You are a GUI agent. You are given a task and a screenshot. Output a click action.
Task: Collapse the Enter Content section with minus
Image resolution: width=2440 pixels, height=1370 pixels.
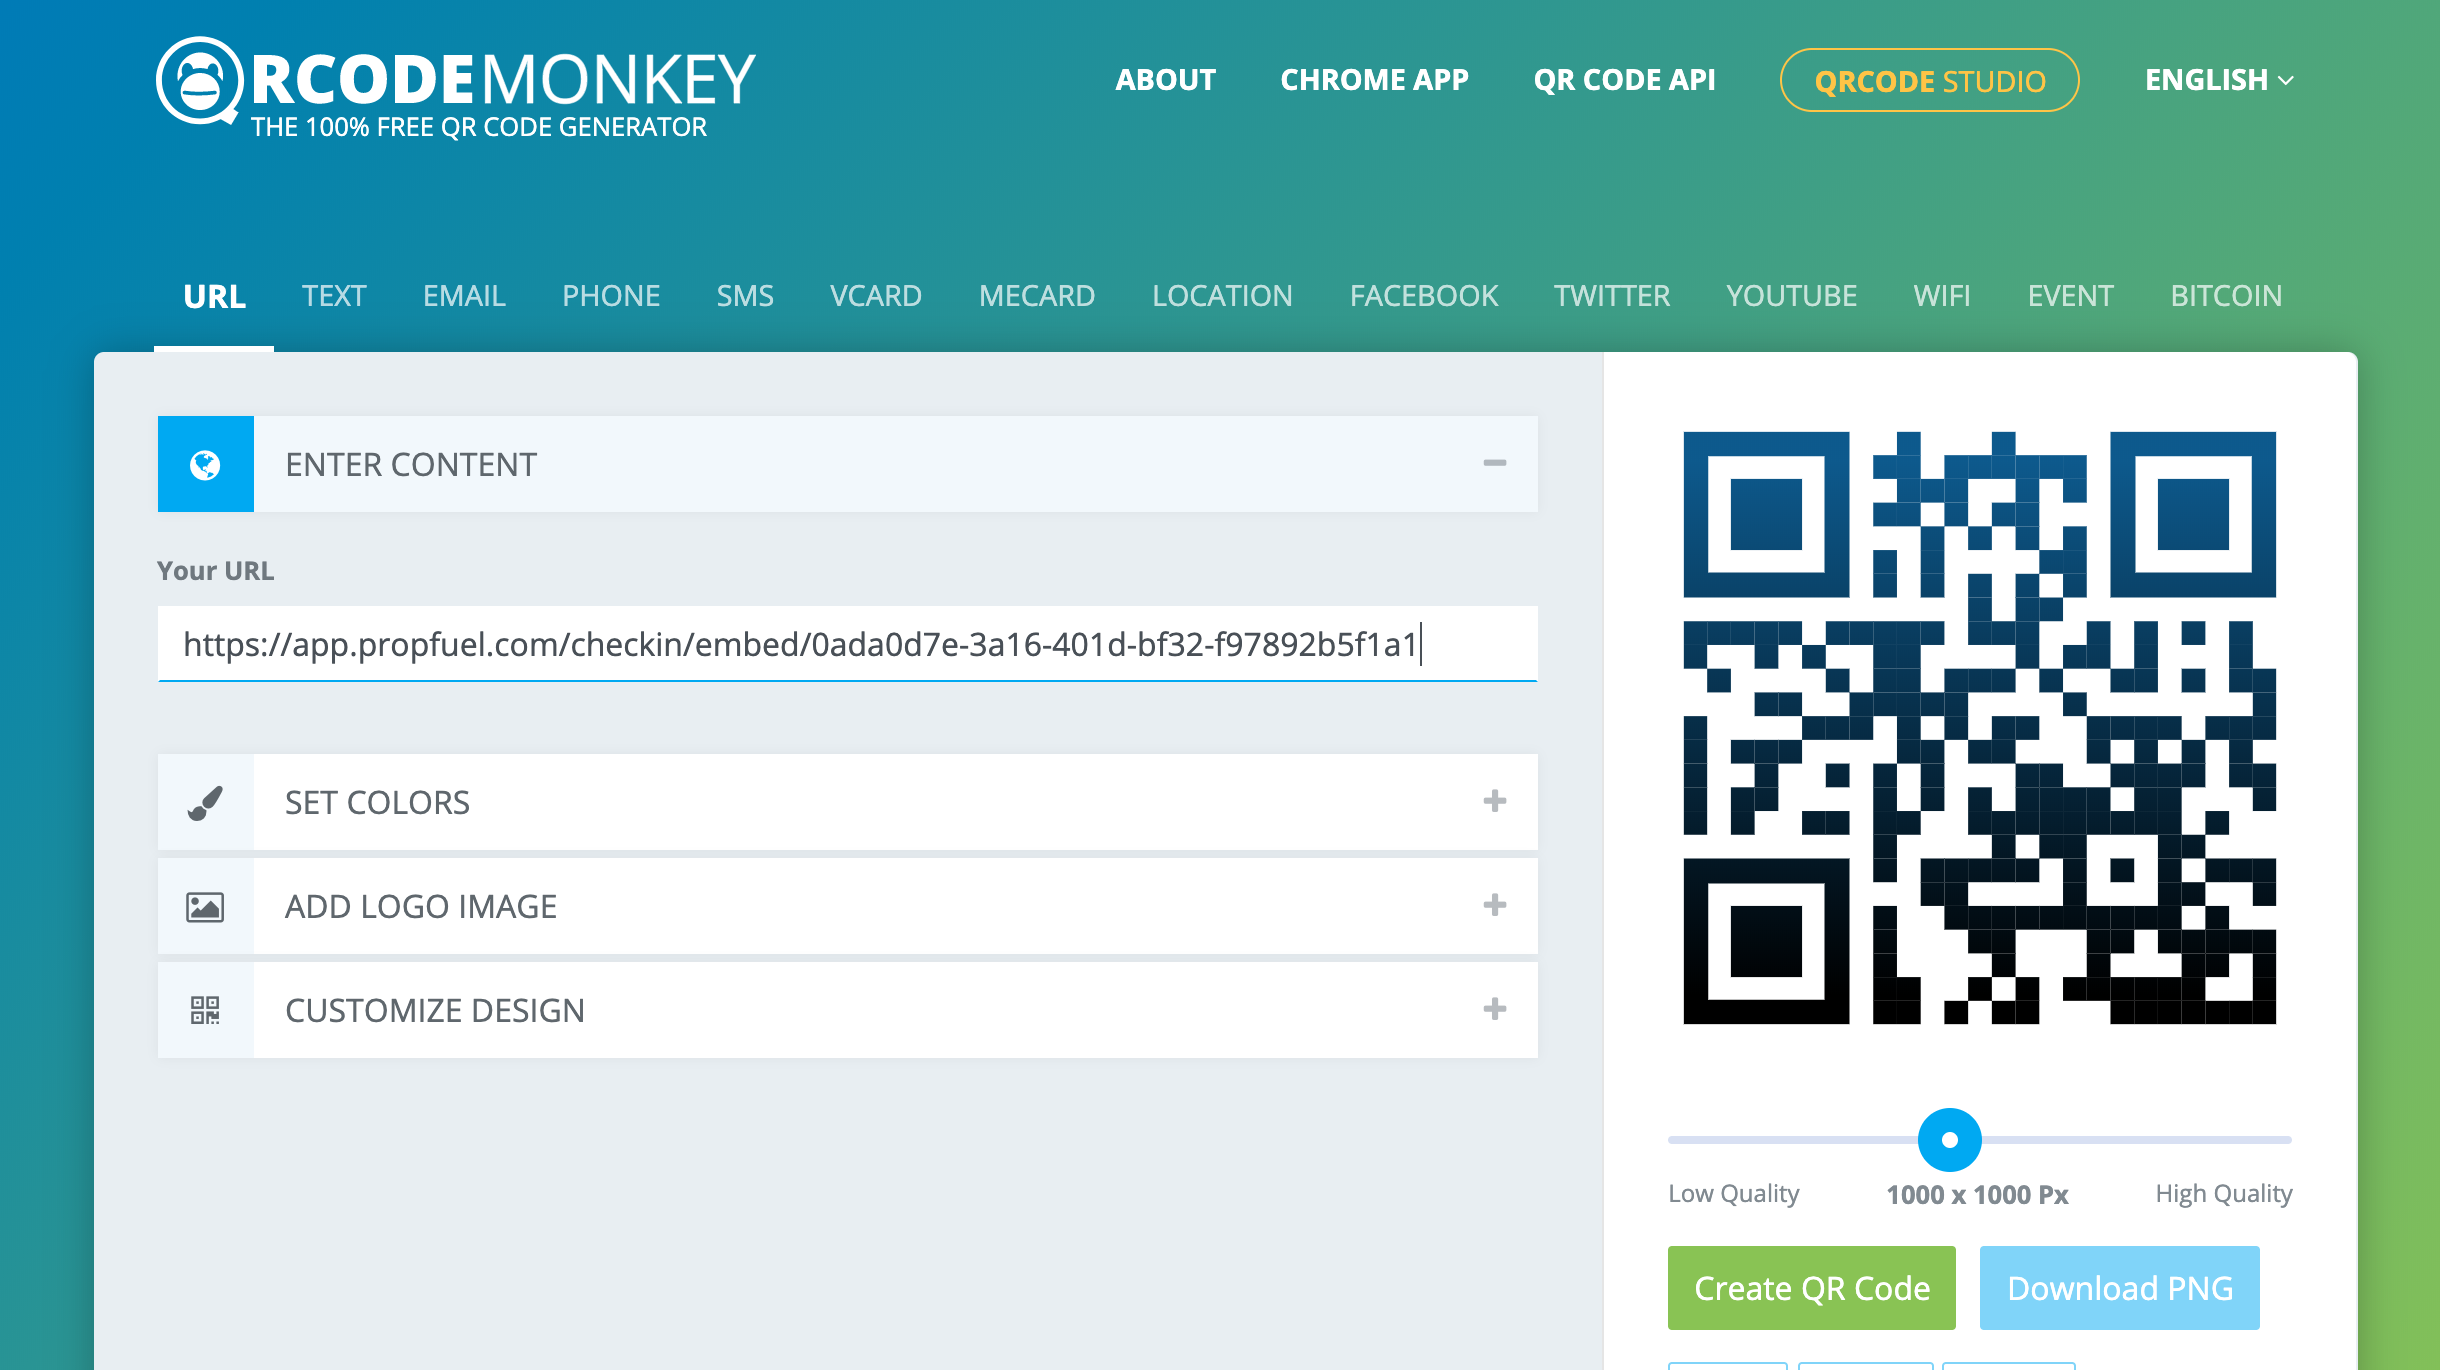[1495, 463]
